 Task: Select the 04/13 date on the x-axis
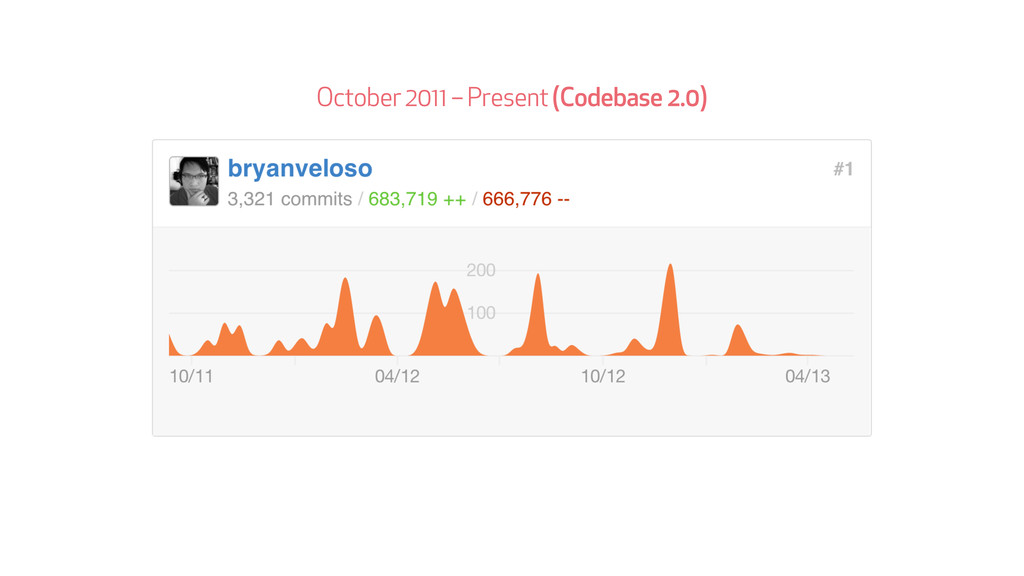click(807, 377)
